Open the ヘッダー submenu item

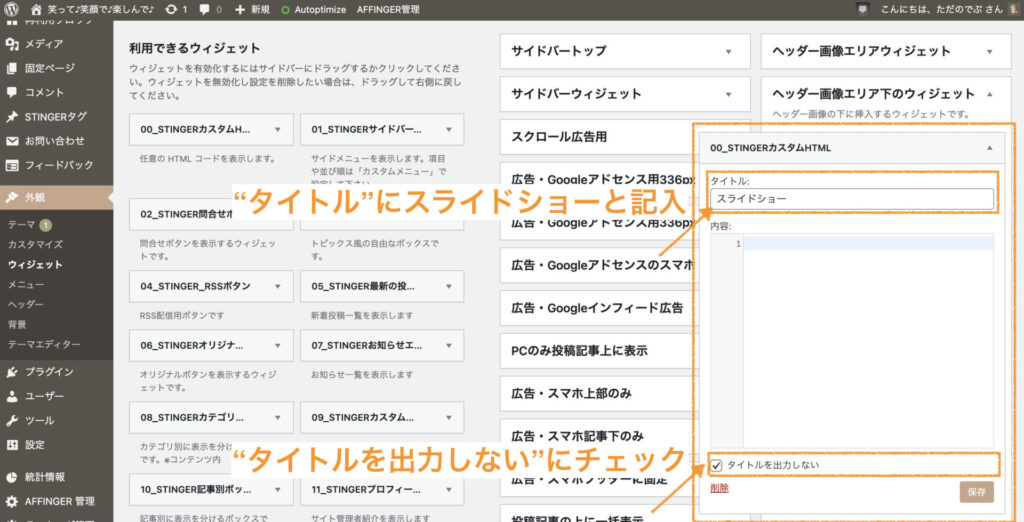point(26,304)
